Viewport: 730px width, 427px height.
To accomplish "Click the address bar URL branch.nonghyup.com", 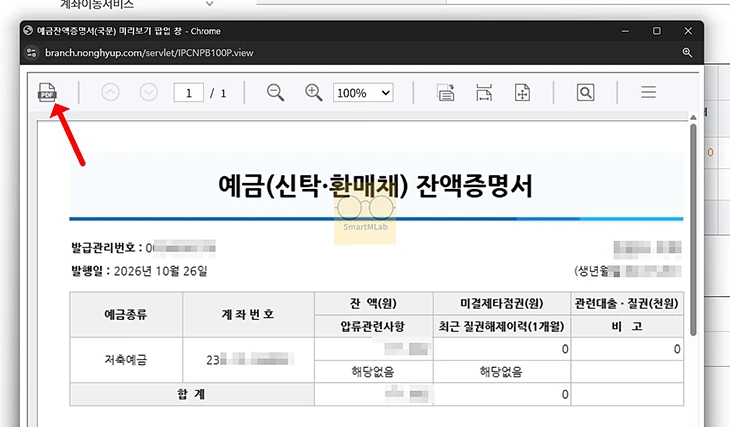I will (149, 53).
